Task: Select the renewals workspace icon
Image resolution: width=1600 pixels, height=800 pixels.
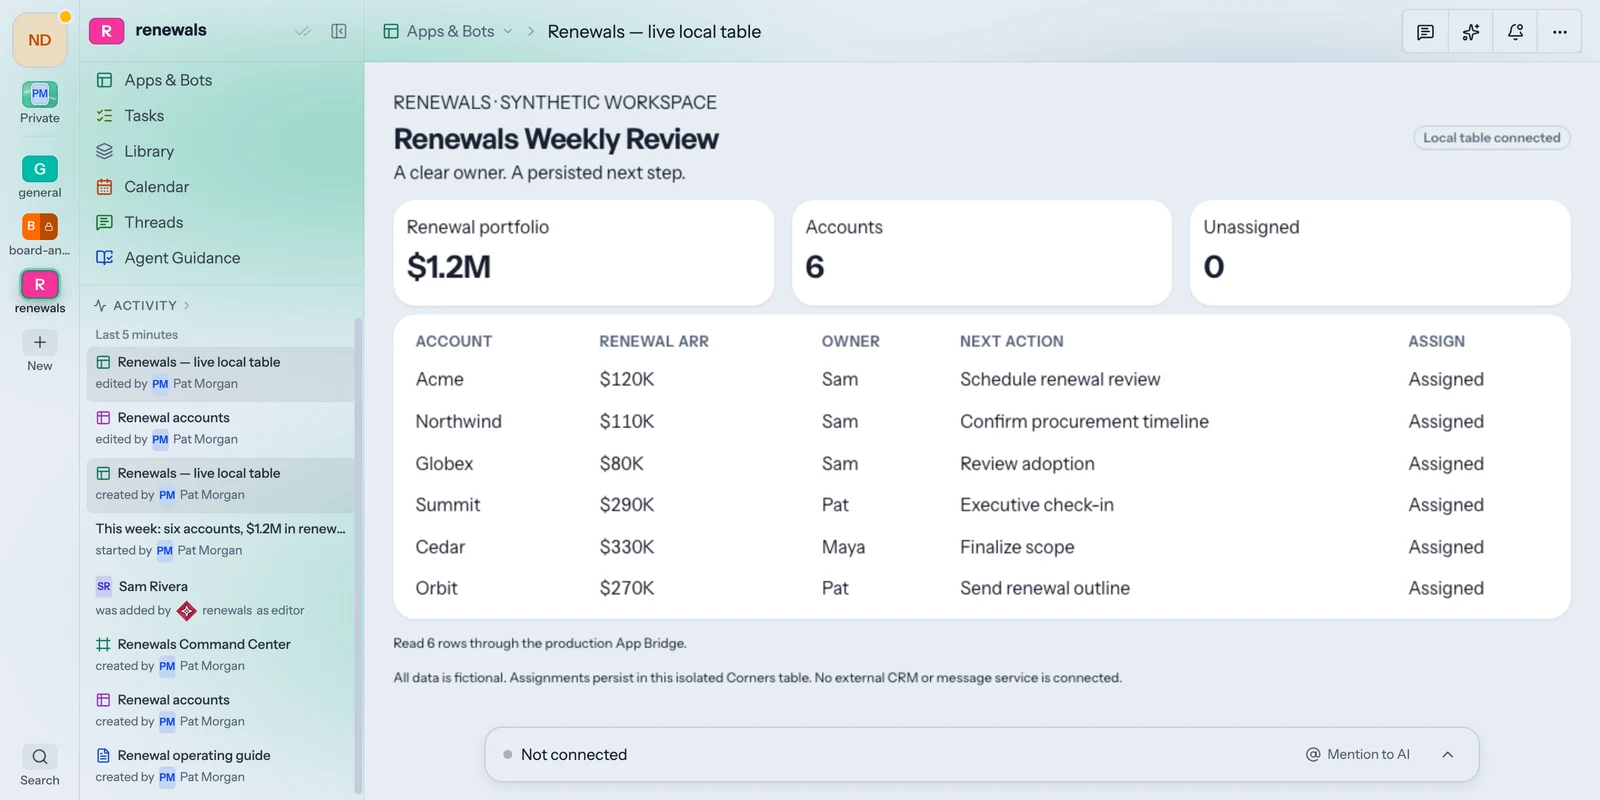Action: [x=39, y=284]
